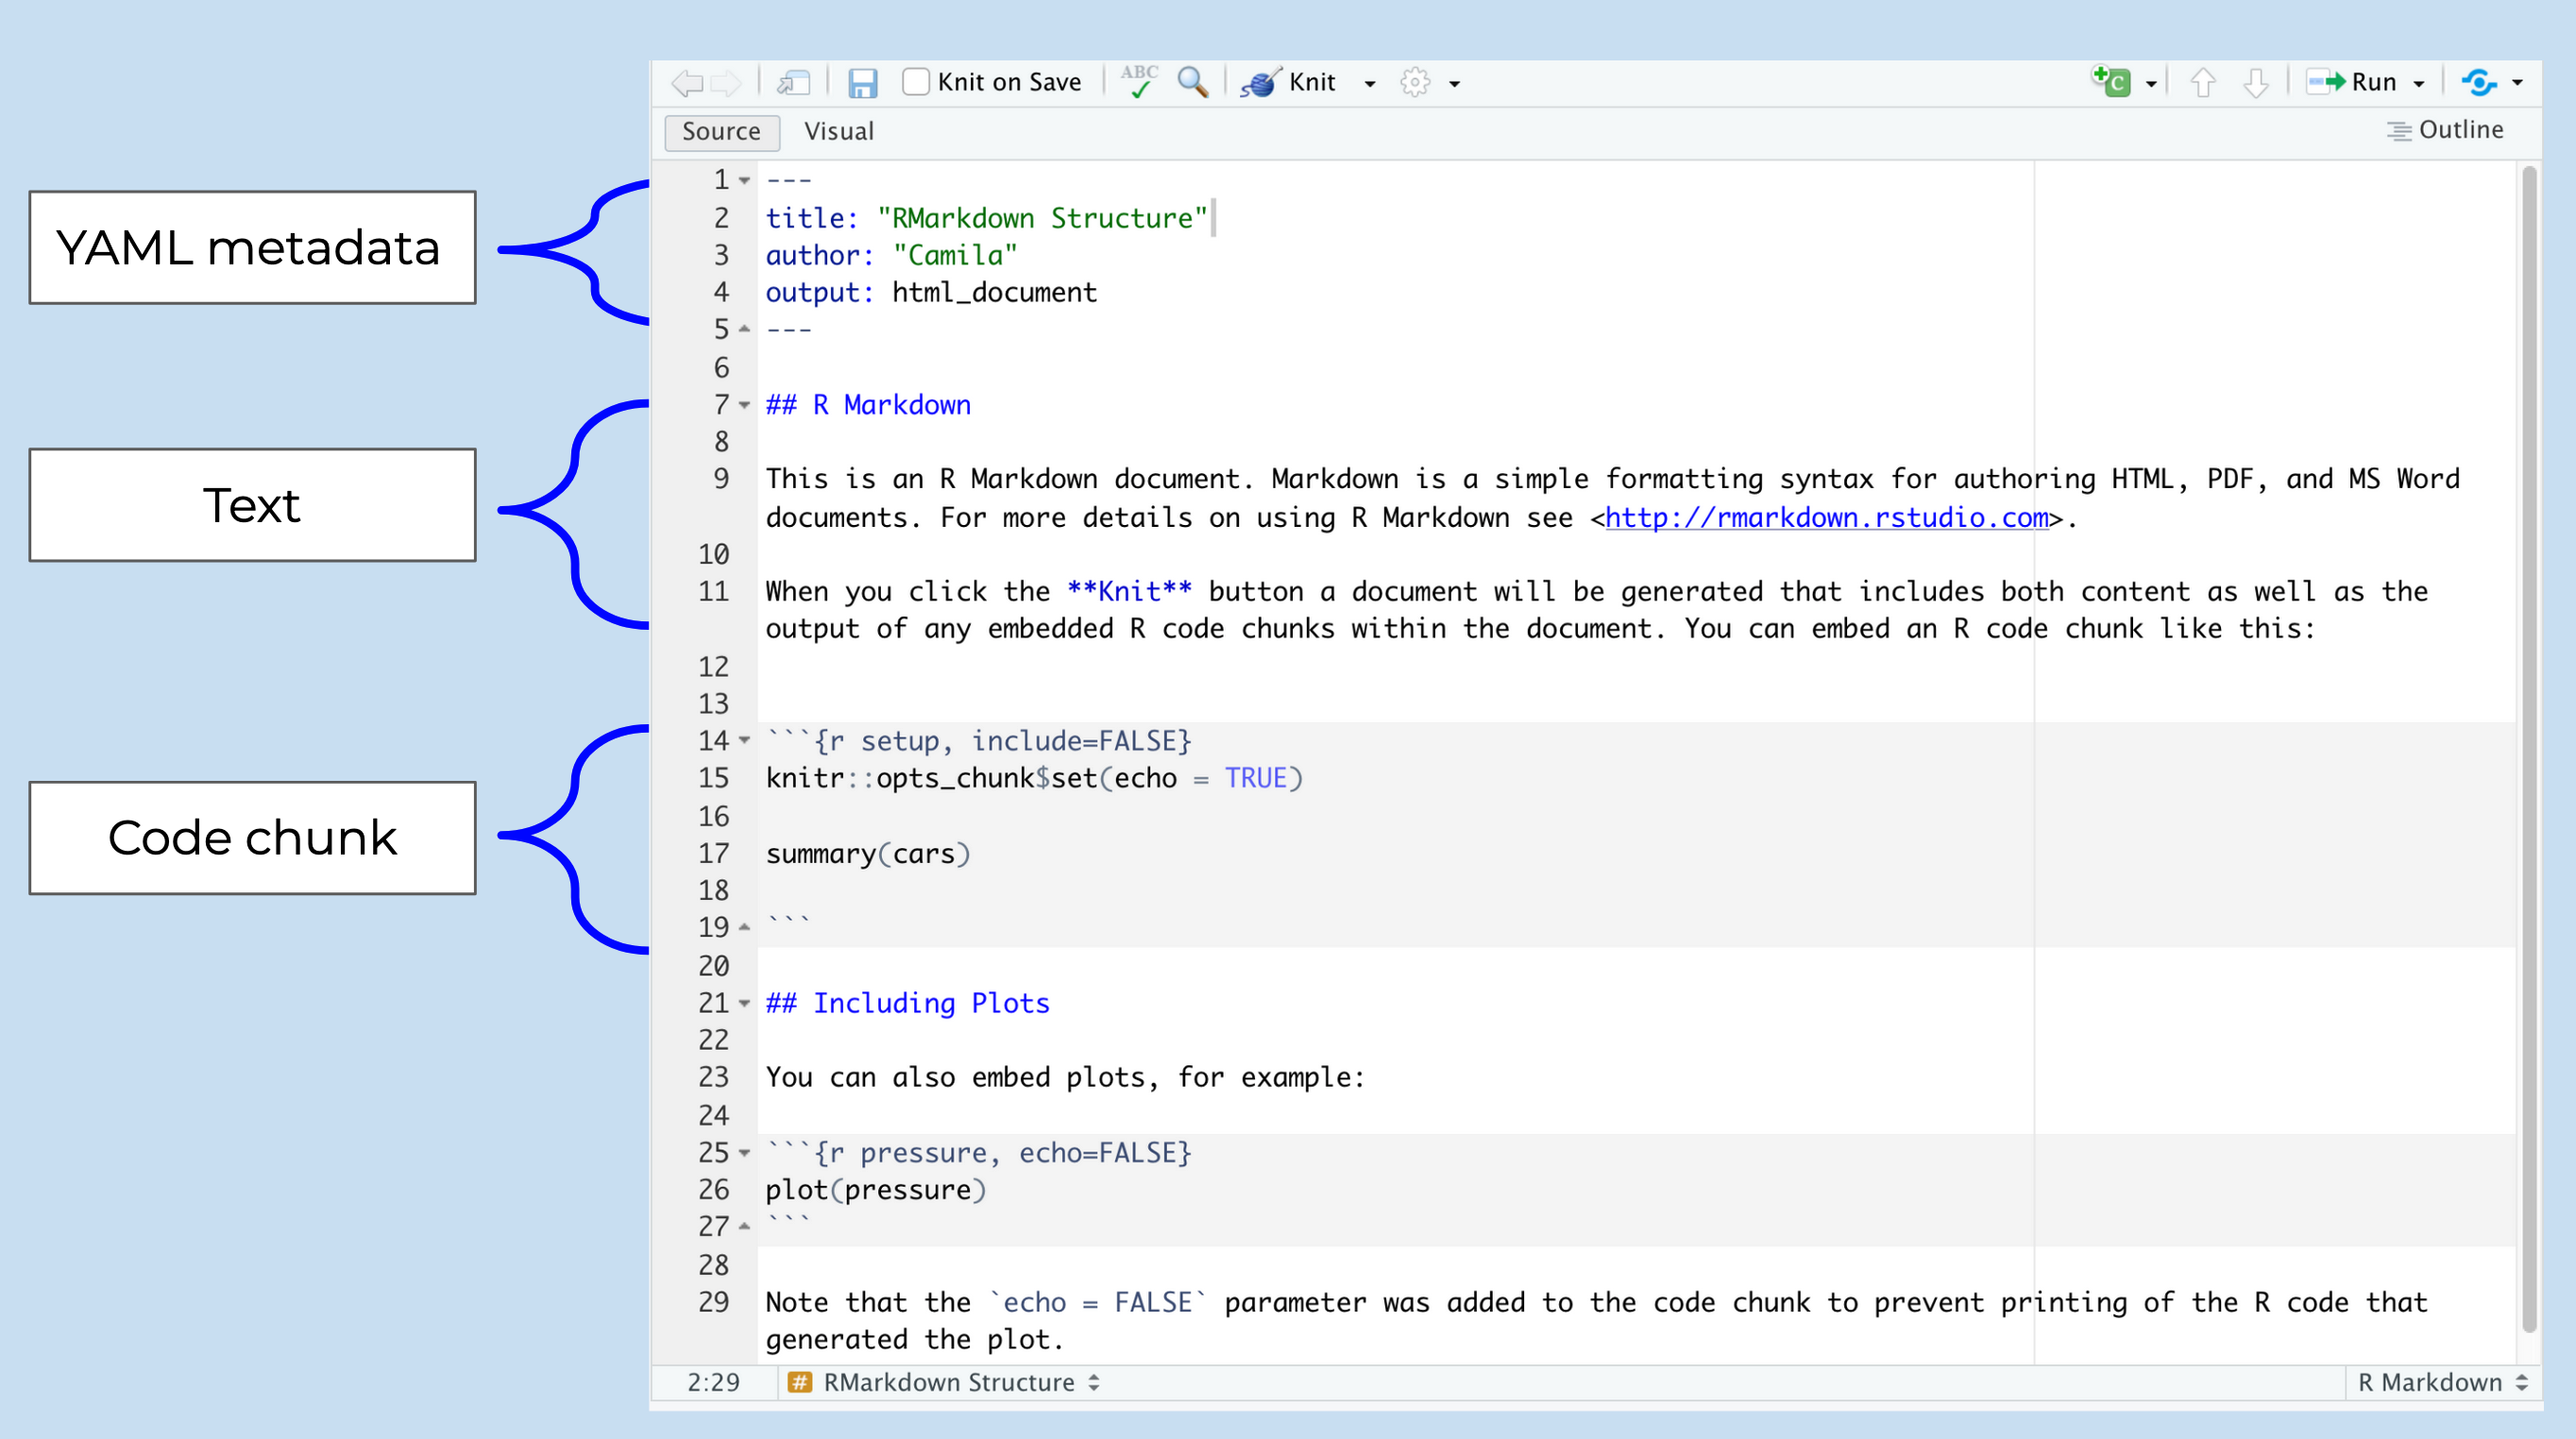Viewport: 2576px width, 1439px height.
Task: Click the title "RMarkdown Structure" line
Action: pos(987,218)
